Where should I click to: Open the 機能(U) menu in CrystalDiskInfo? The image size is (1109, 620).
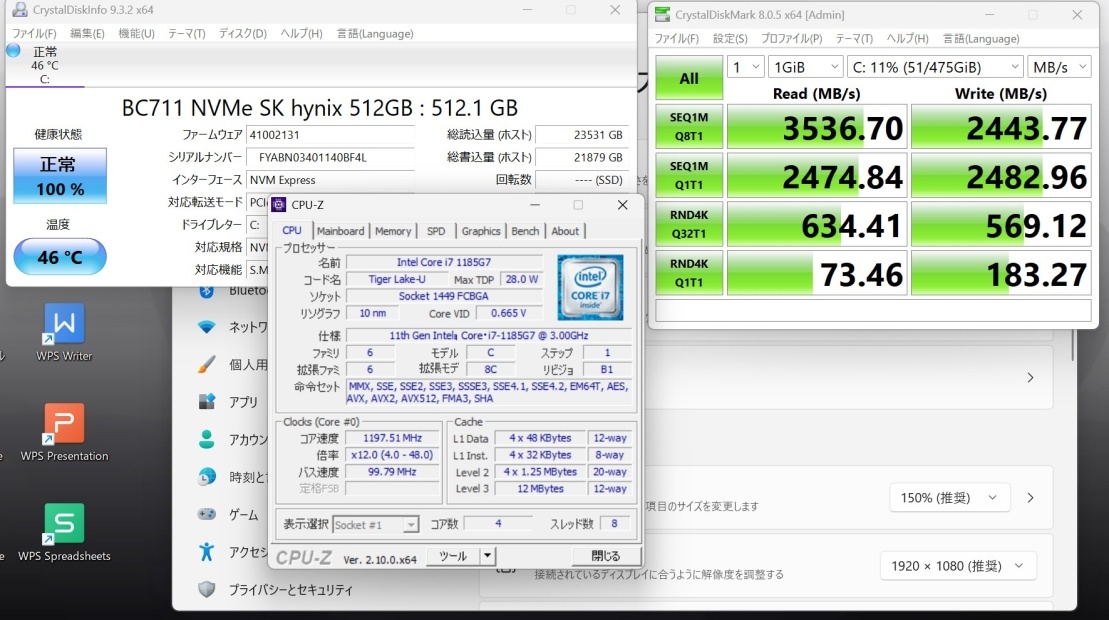tap(137, 33)
